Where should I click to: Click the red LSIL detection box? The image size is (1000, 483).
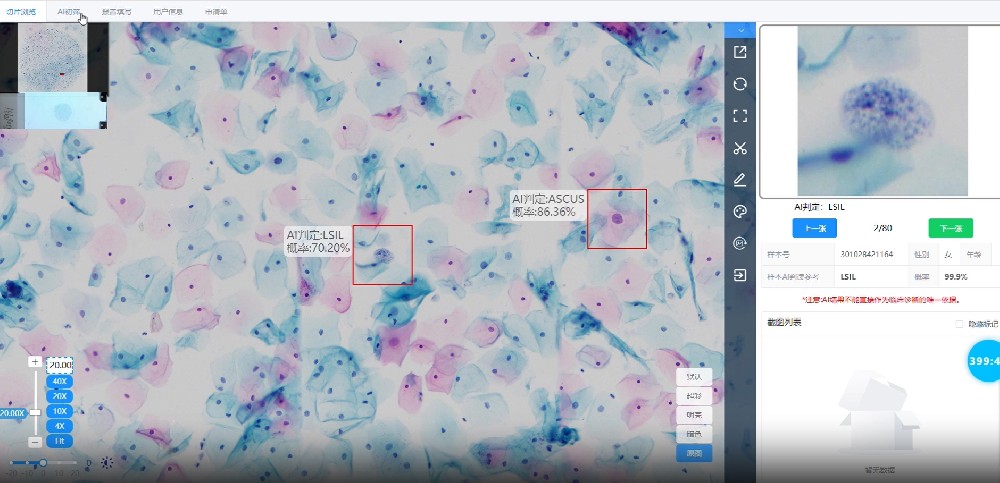[x=383, y=255]
